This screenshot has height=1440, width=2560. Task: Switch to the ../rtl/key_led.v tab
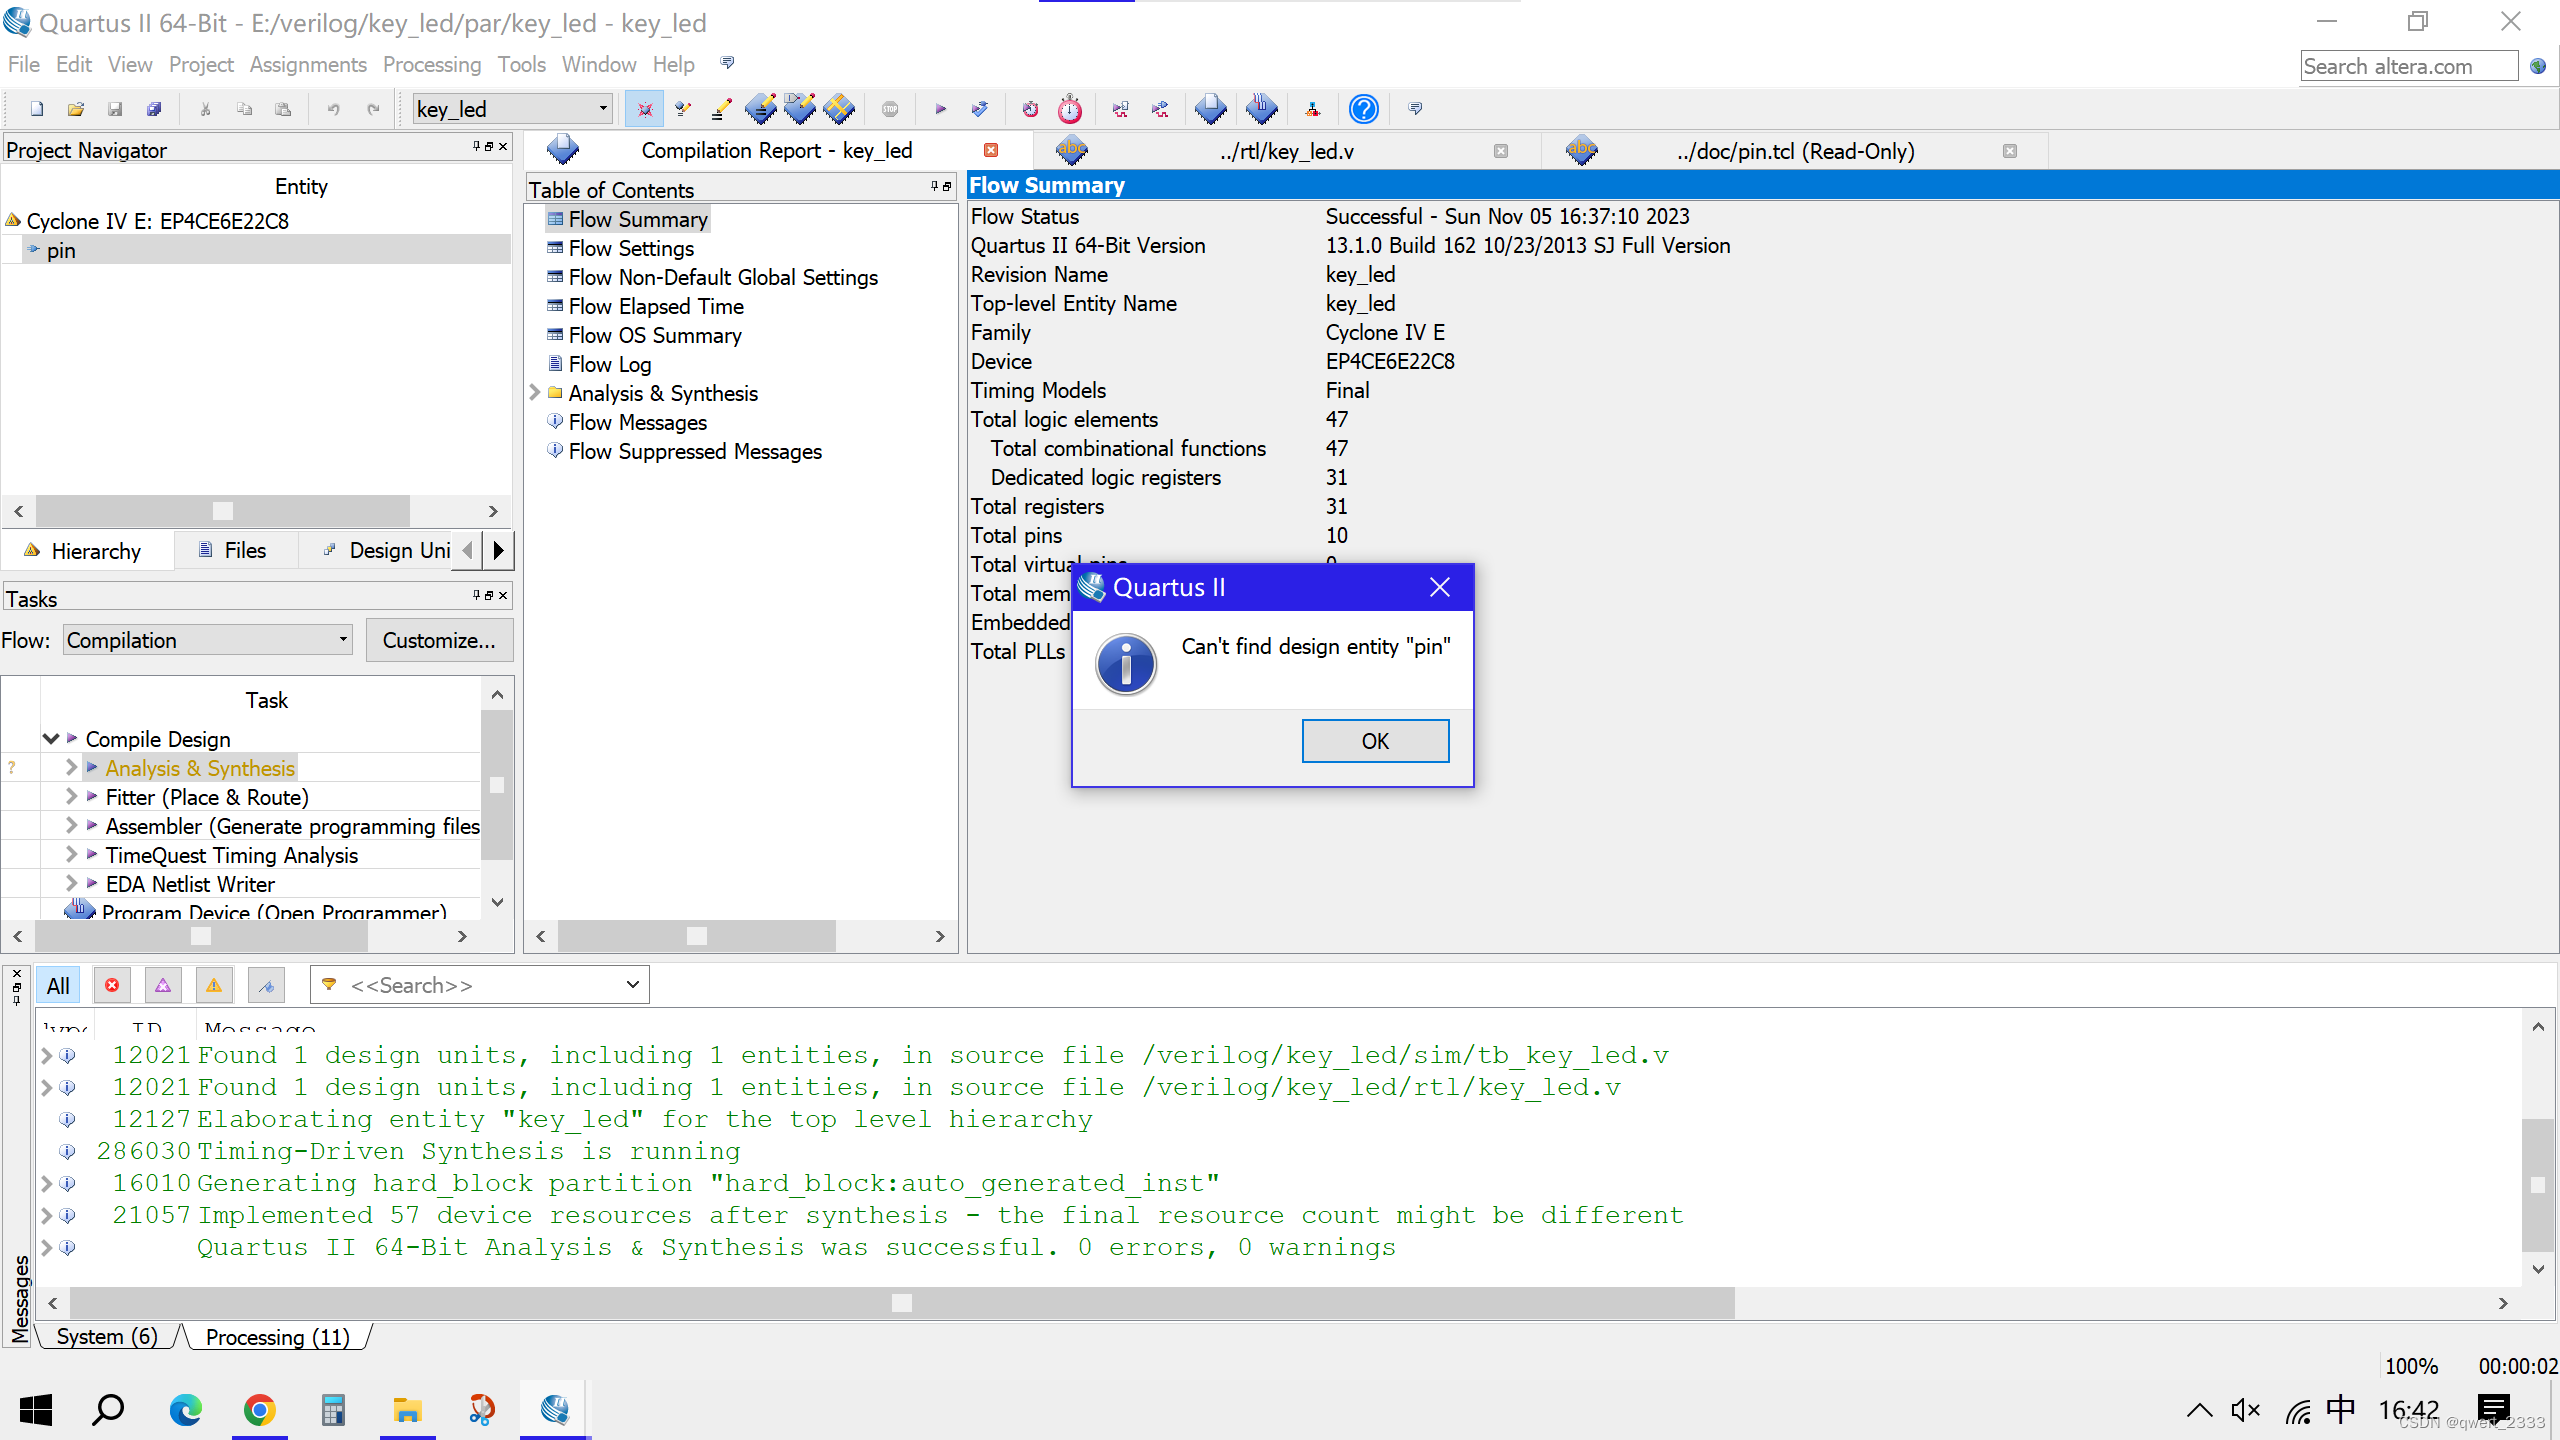tap(1286, 151)
